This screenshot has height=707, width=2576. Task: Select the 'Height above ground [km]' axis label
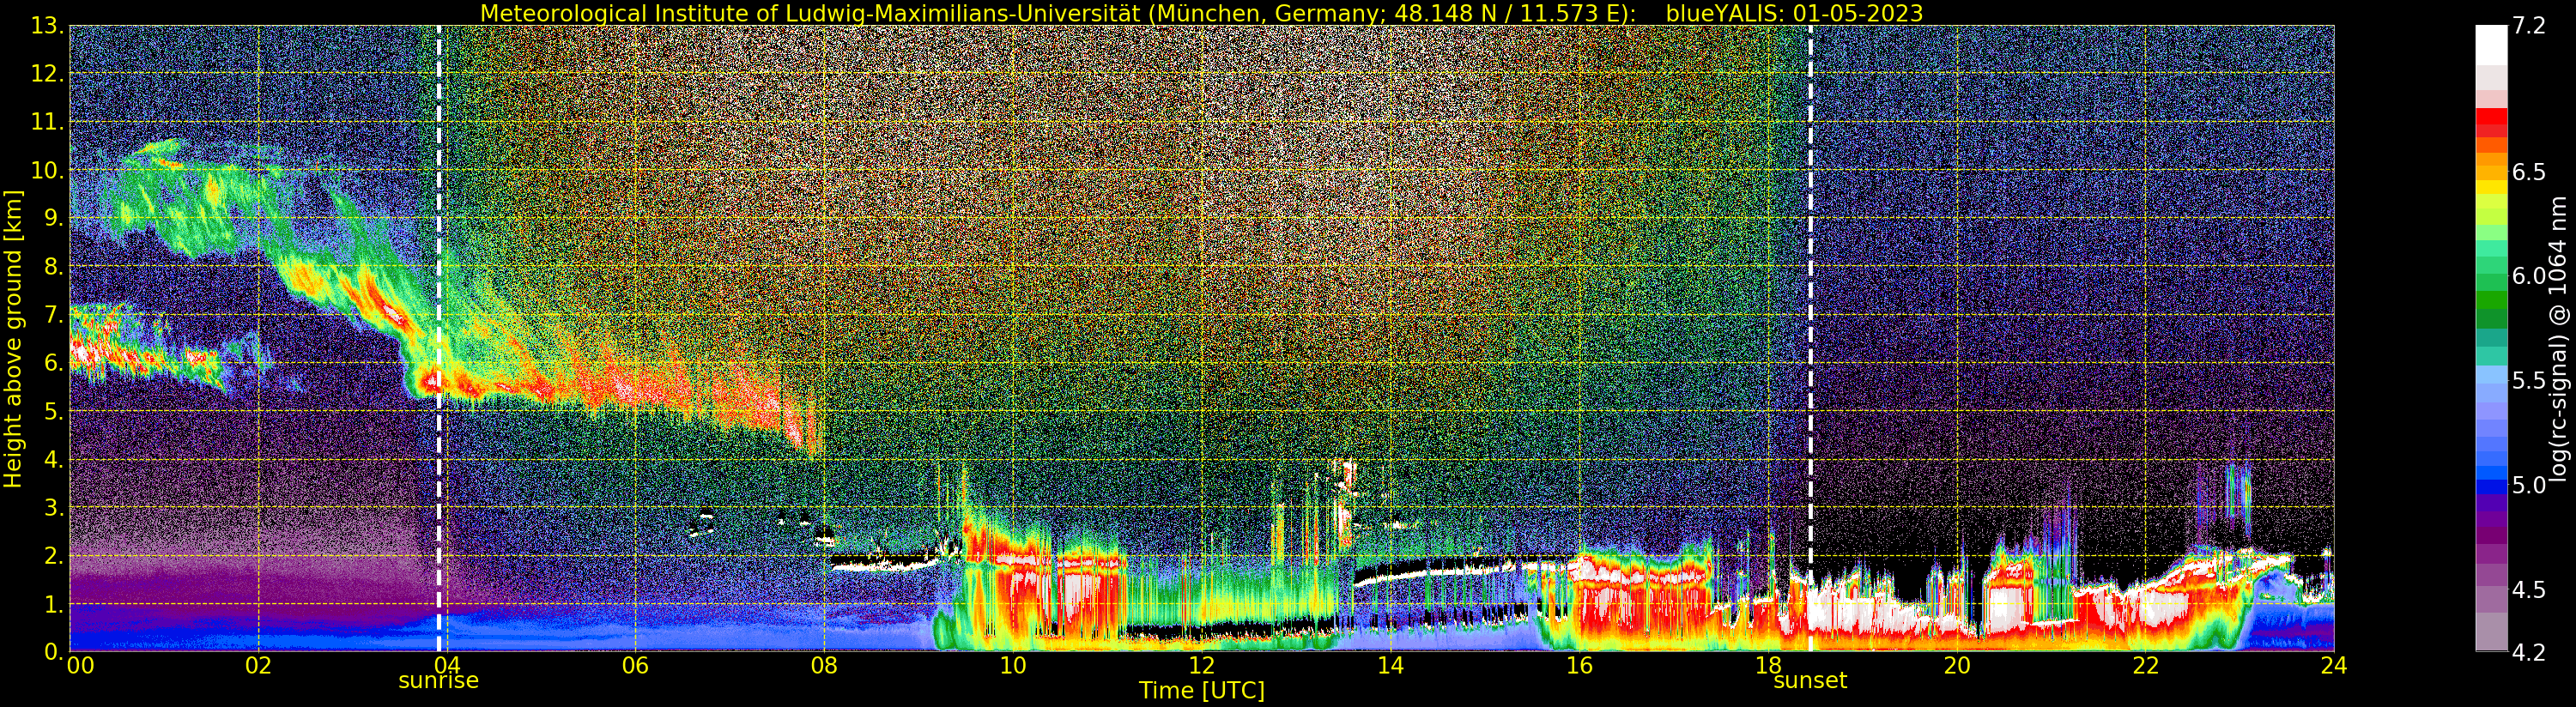point(13,338)
